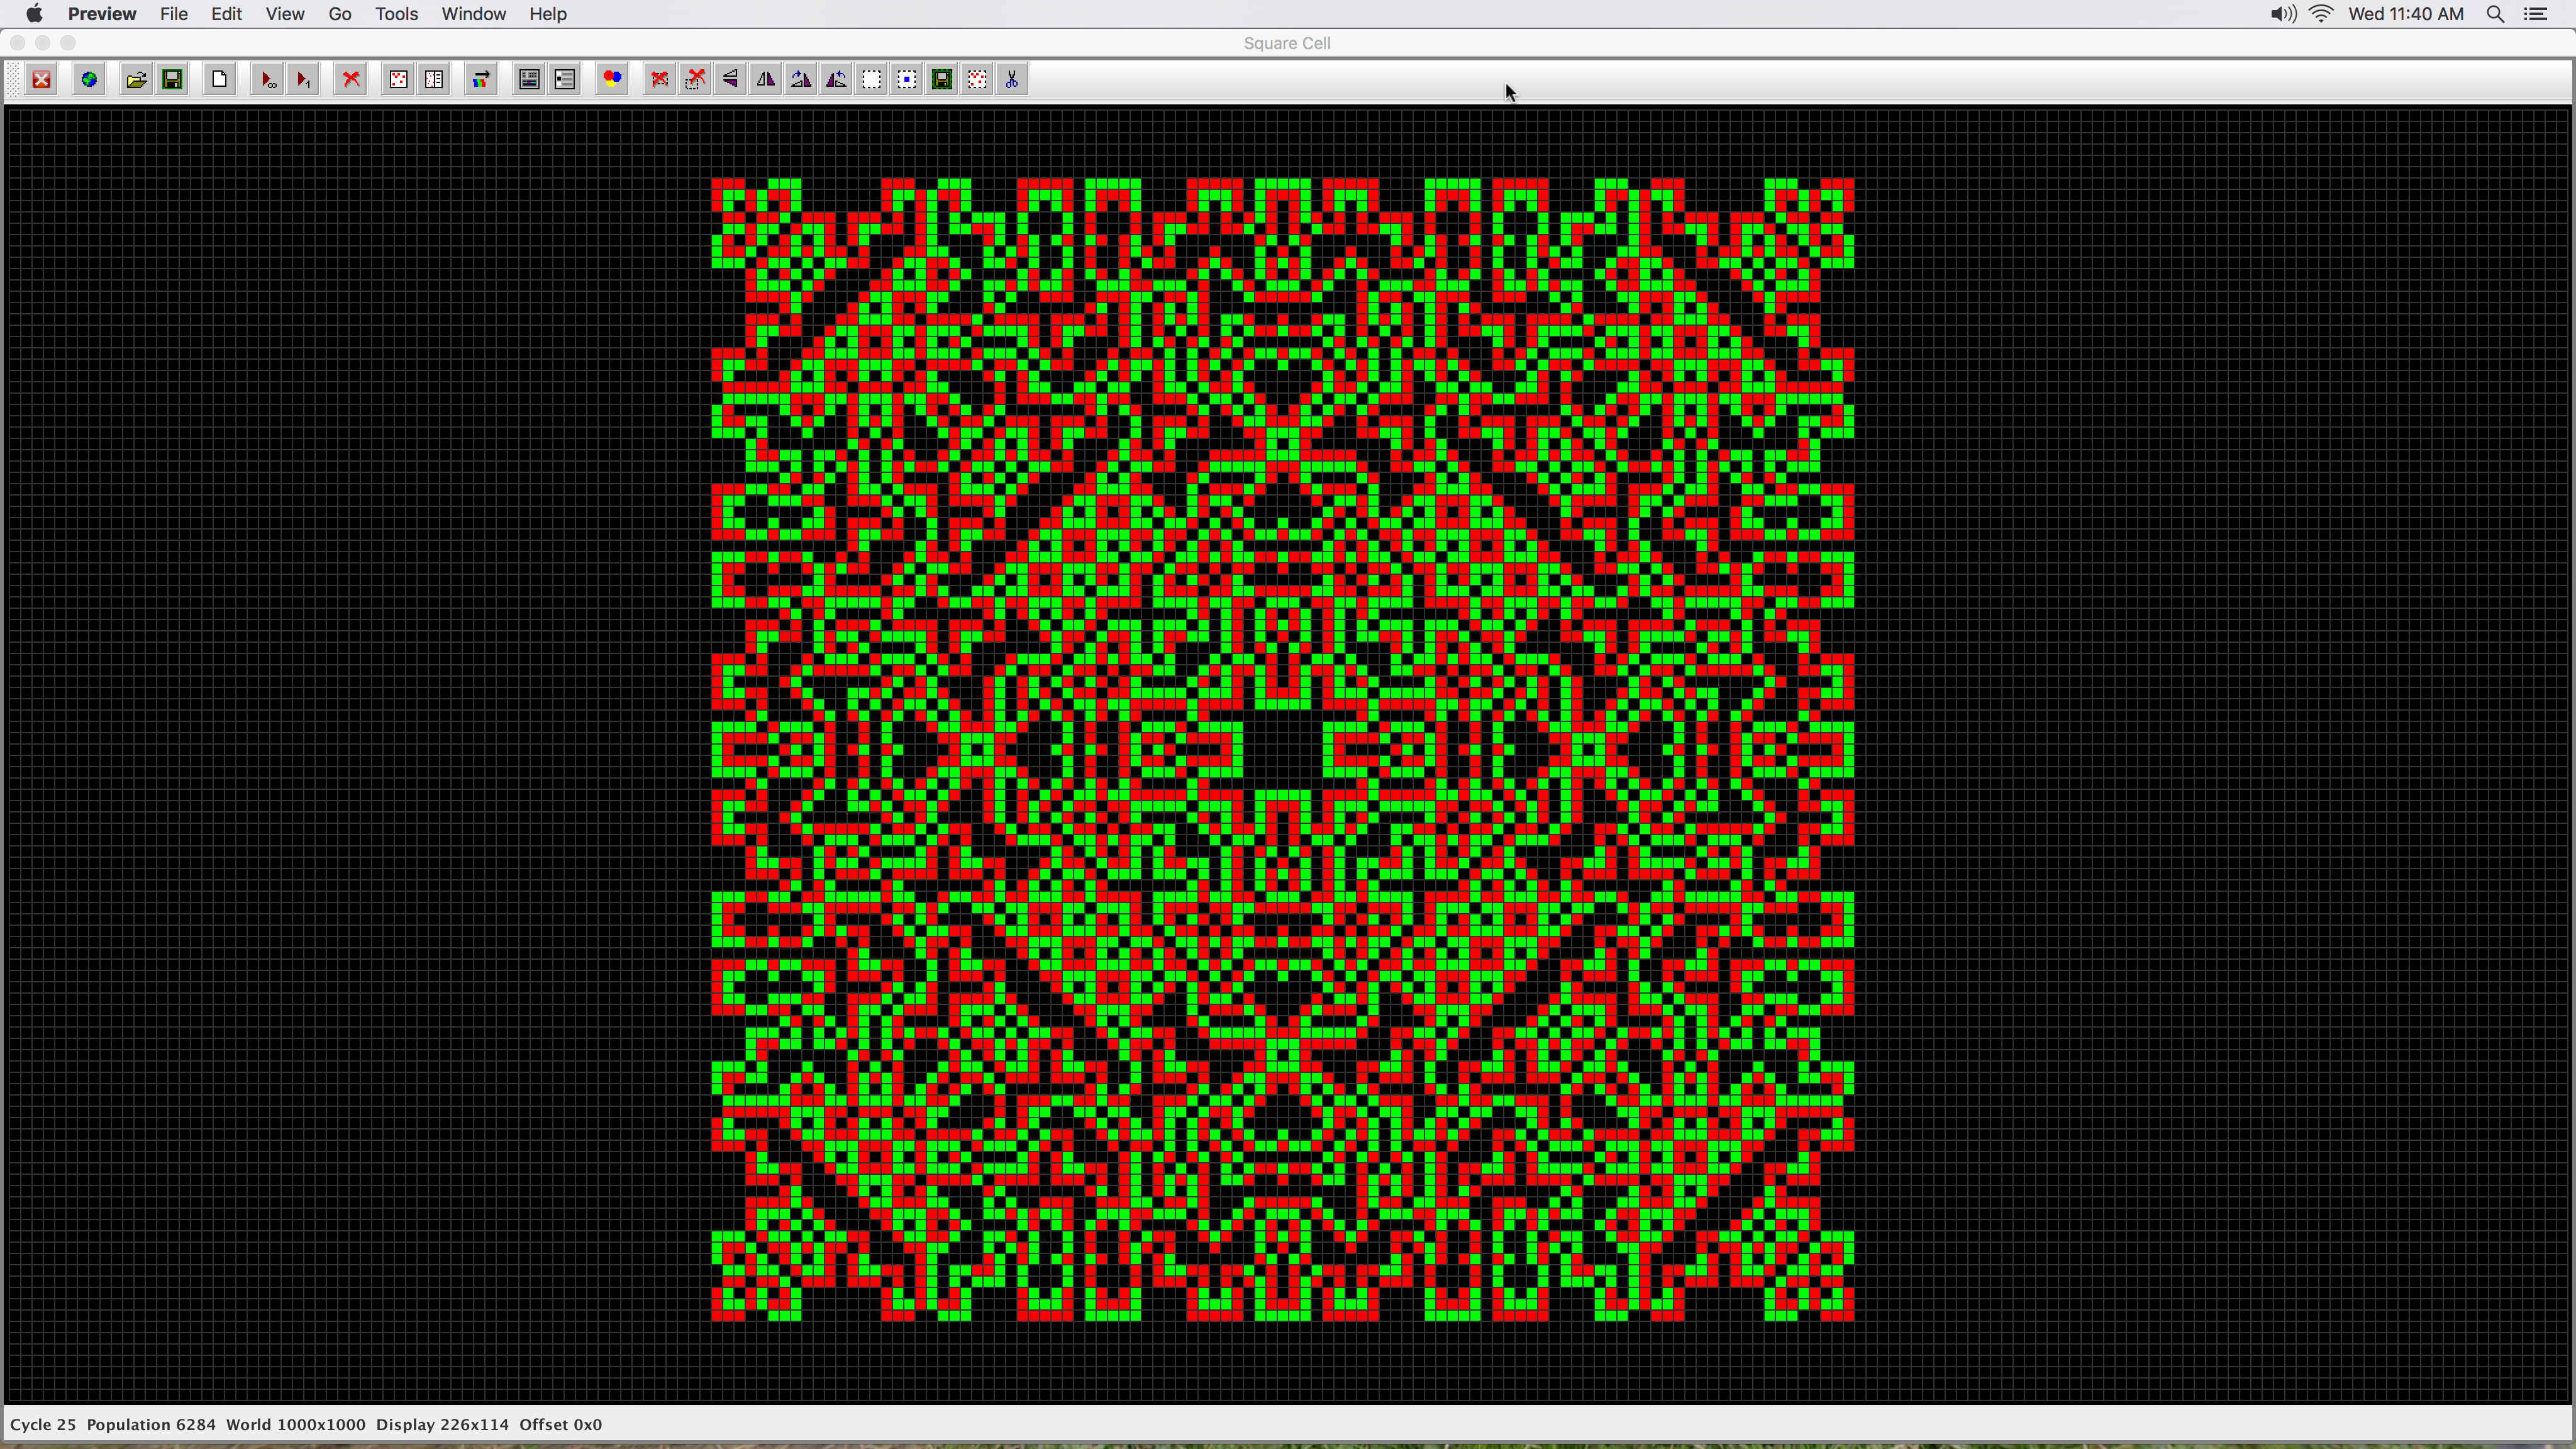Open a file with the folder icon

[137, 80]
